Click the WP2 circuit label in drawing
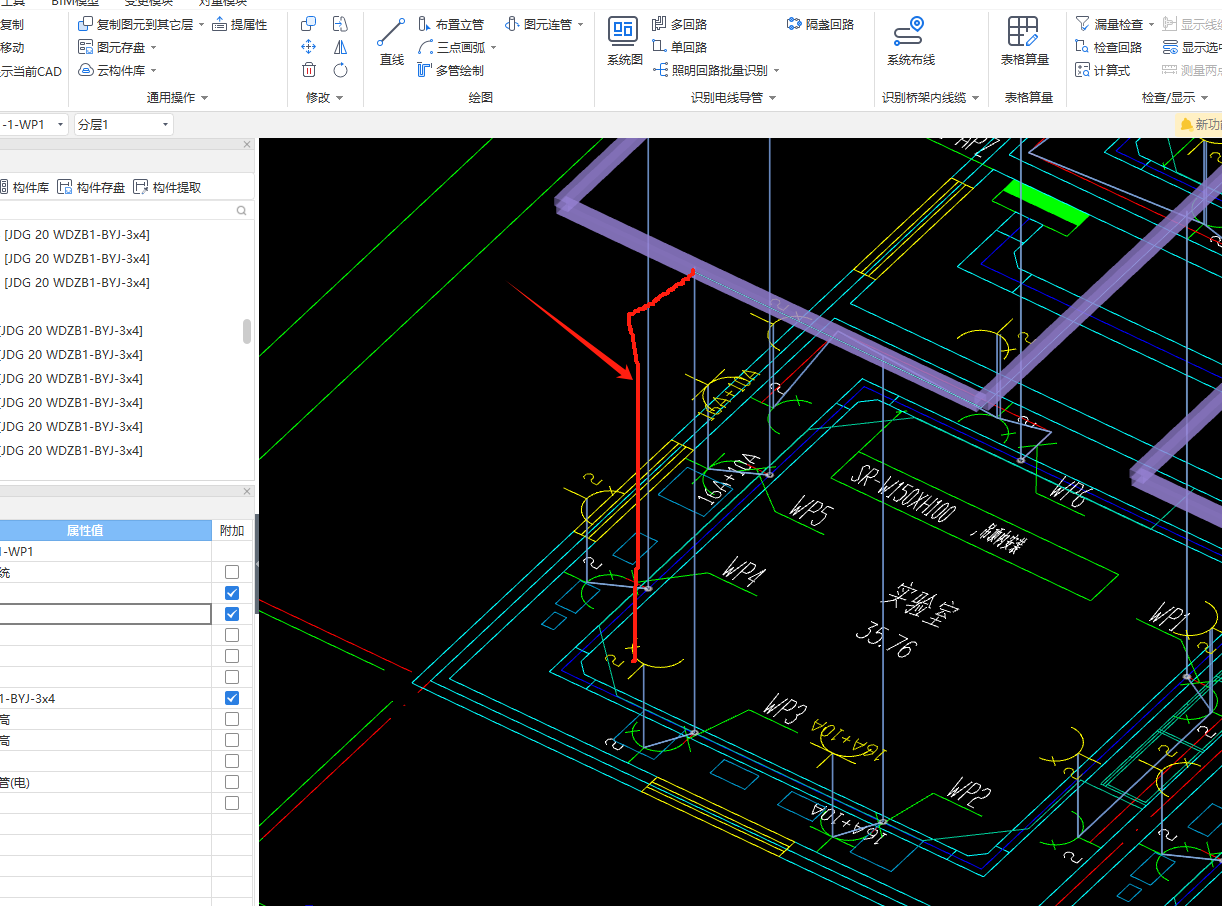 tap(968, 793)
